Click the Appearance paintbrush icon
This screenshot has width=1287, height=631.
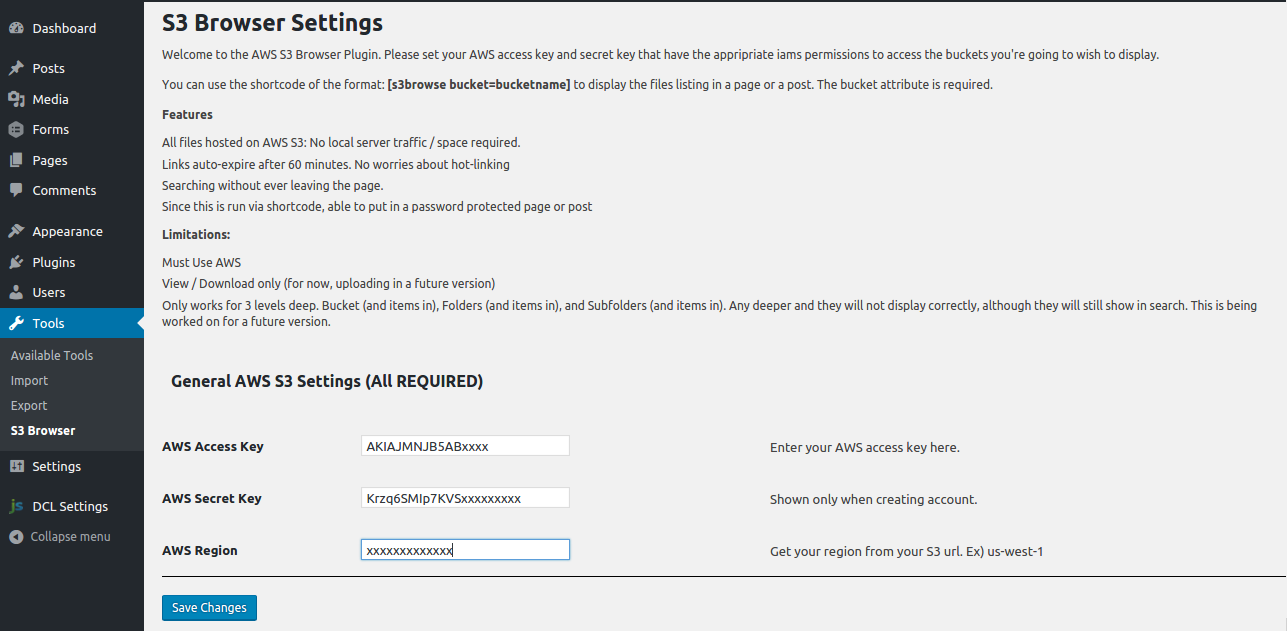click(16, 231)
